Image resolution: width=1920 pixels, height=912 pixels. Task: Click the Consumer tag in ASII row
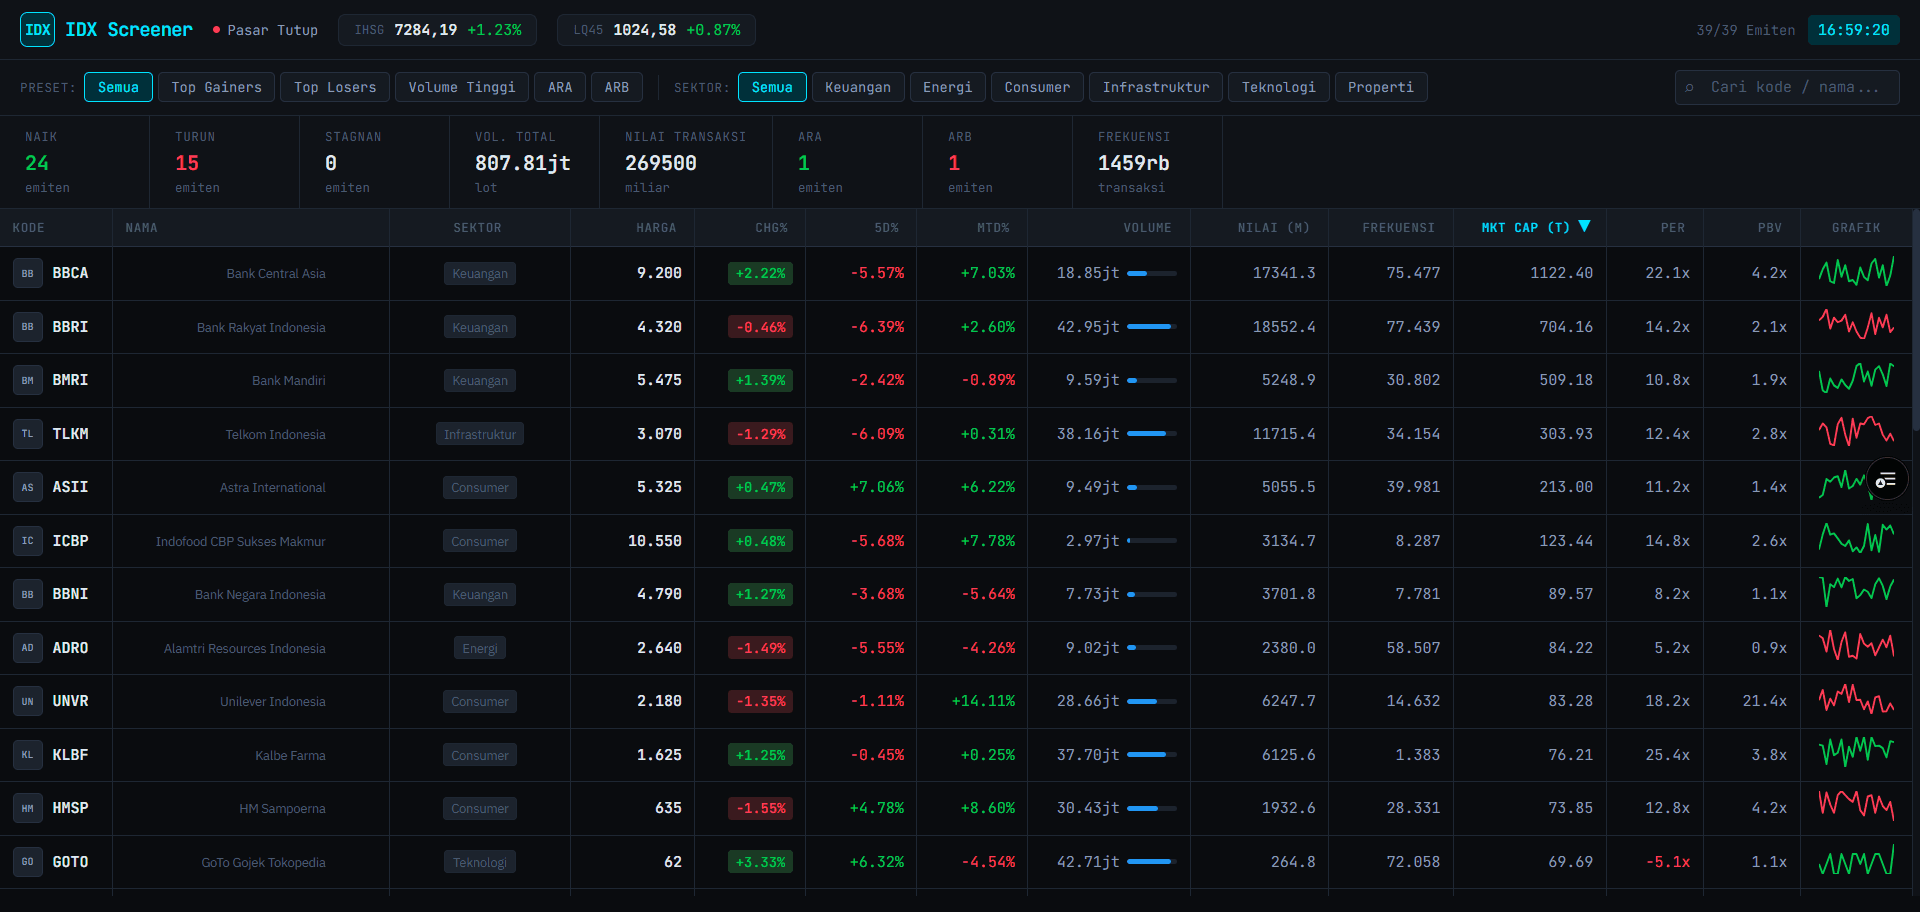coord(480,487)
